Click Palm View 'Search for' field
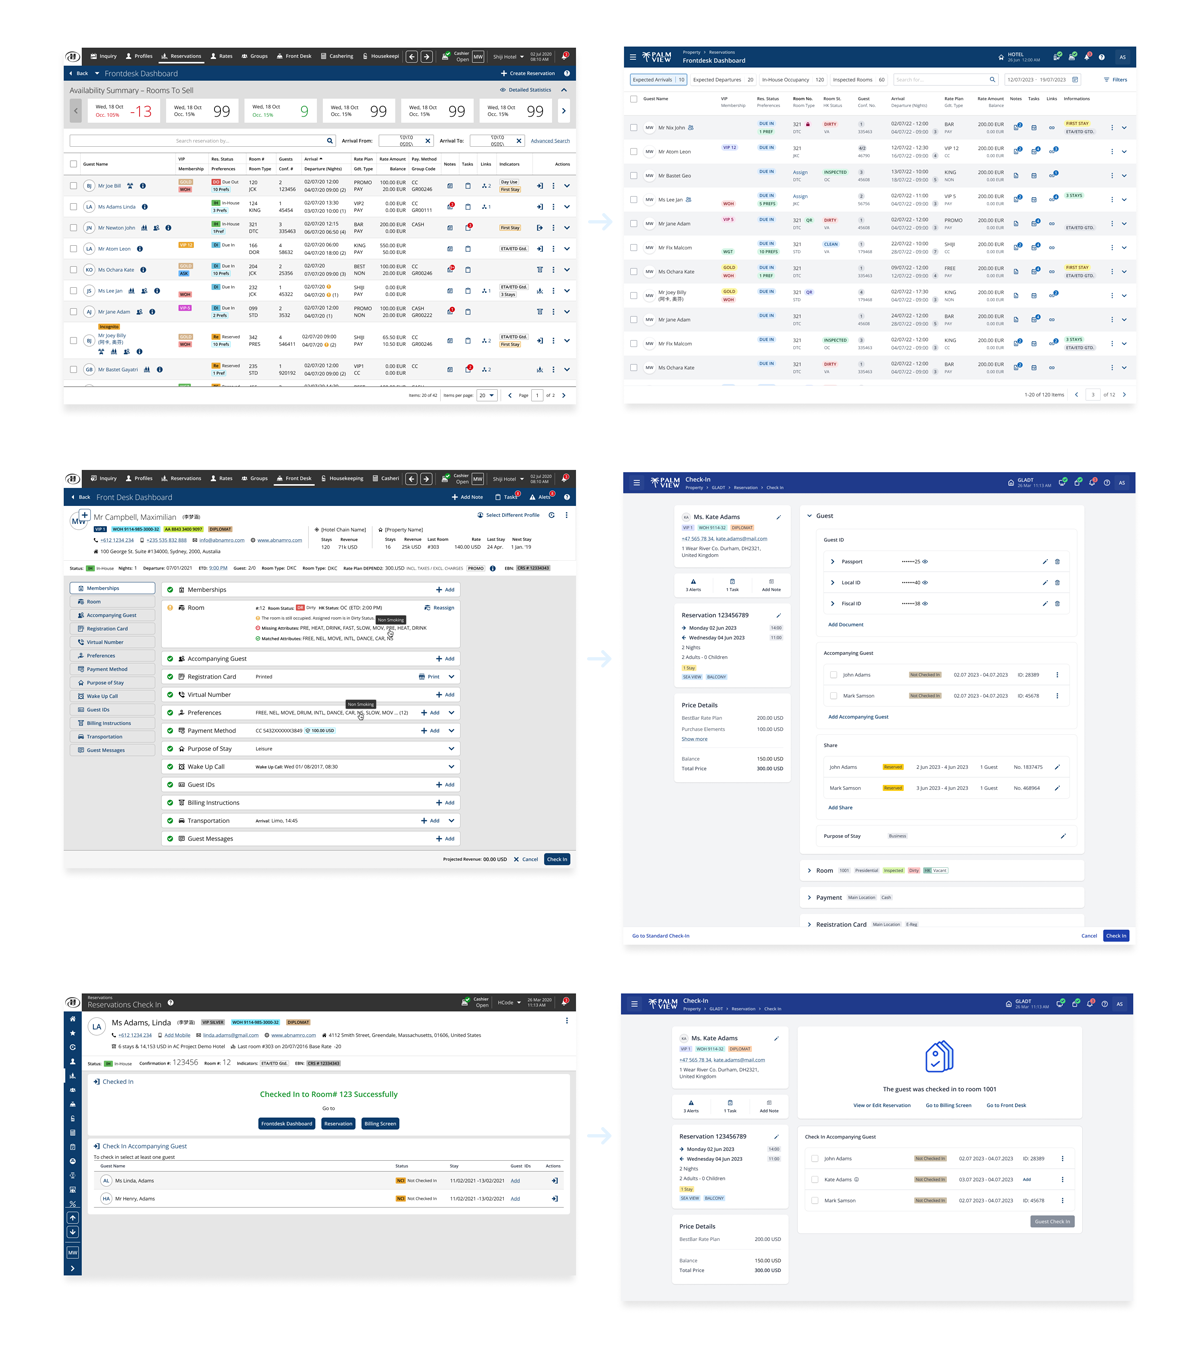This screenshot has height=1370, width=1200. click(945, 80)
